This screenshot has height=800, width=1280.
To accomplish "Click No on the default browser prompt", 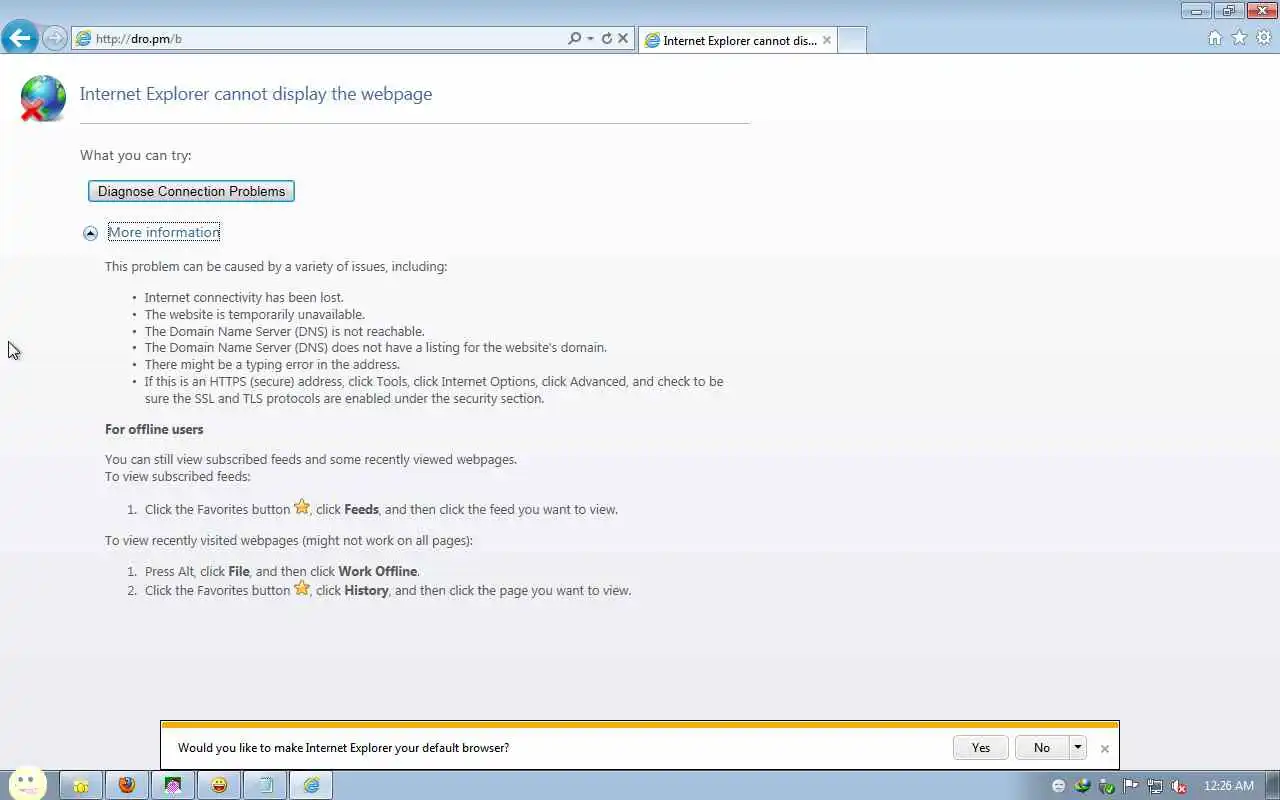I will (x=1042, y=748).
